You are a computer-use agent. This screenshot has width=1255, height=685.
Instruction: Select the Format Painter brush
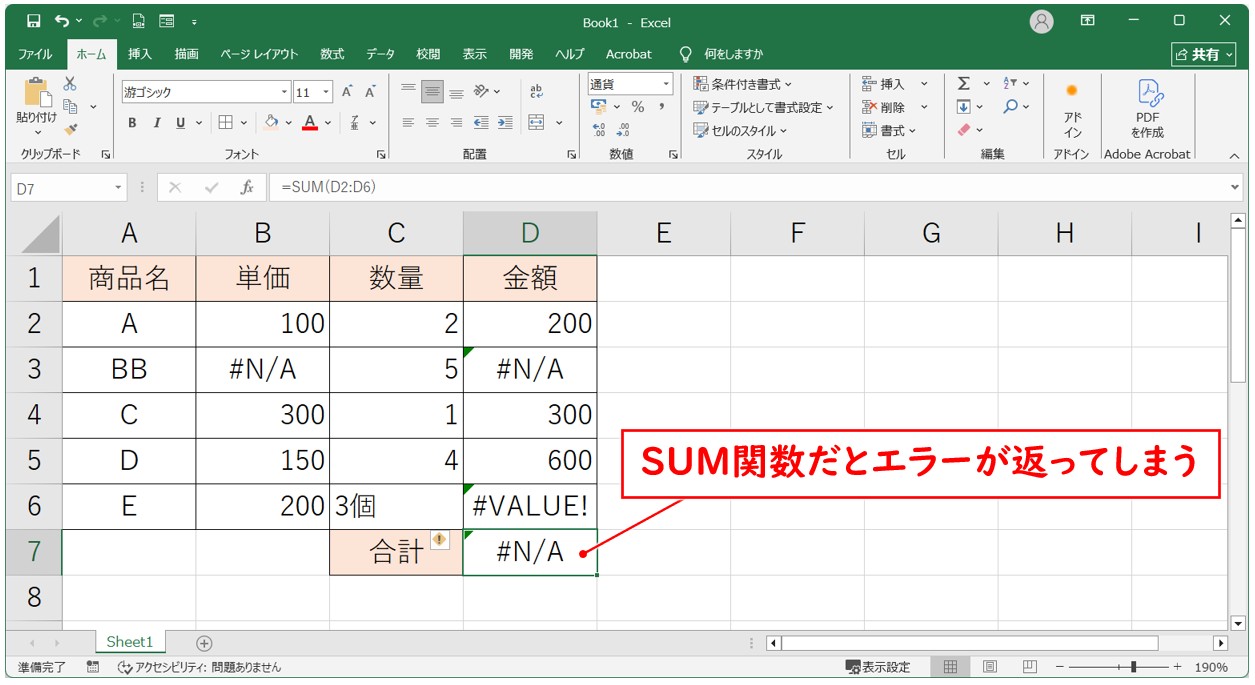[x=70, y=128]
